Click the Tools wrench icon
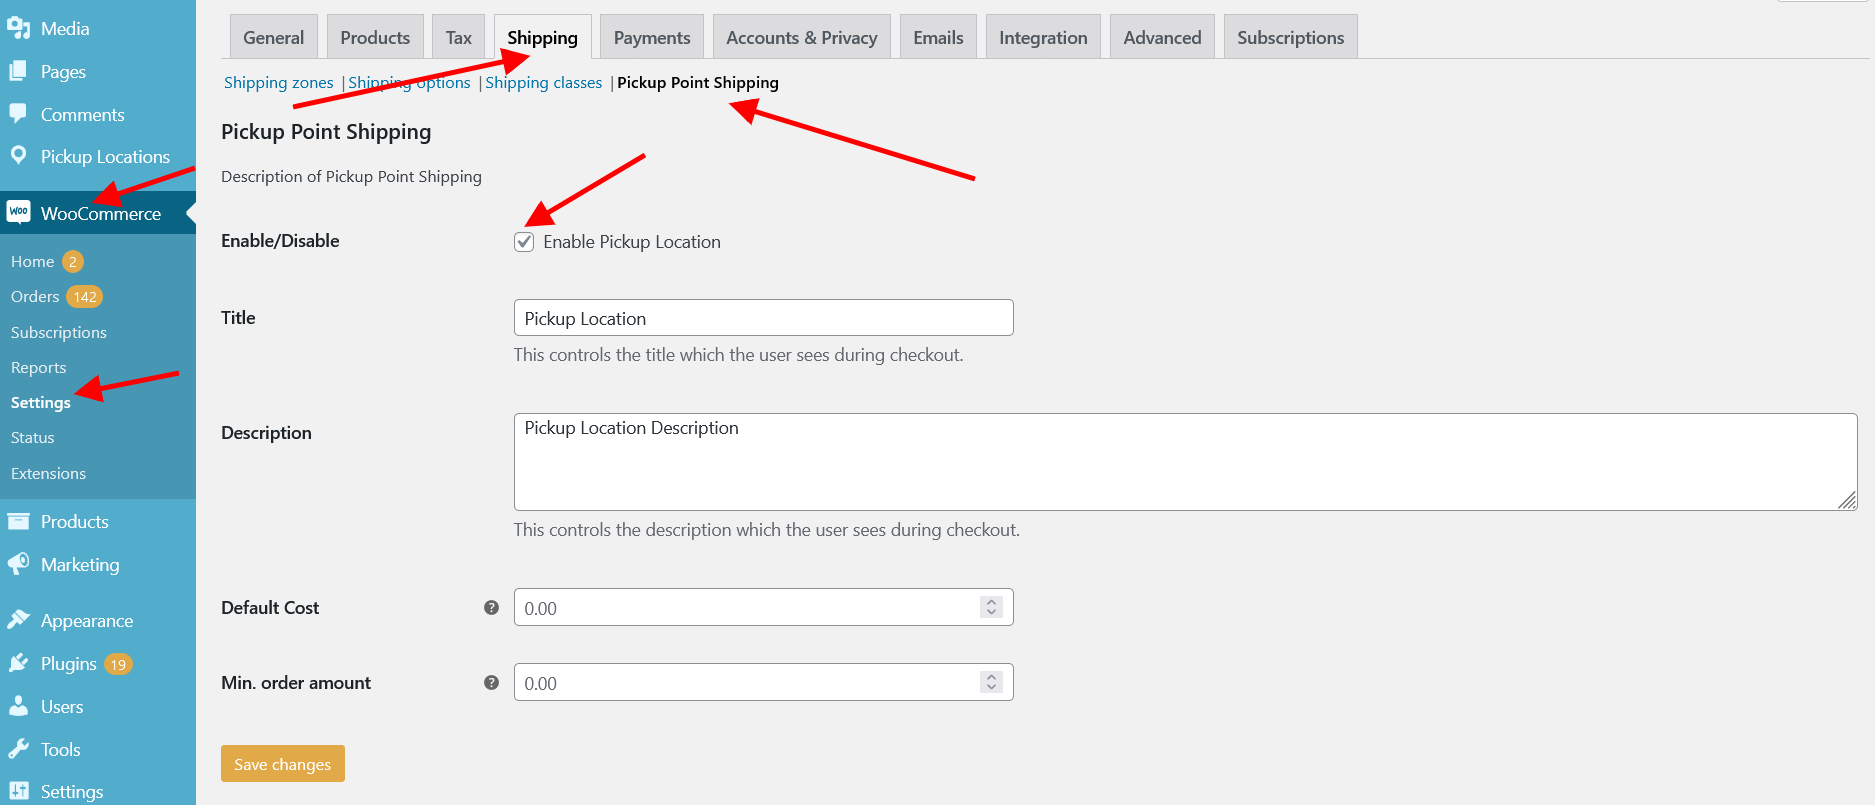 click(x=18, y=749)
